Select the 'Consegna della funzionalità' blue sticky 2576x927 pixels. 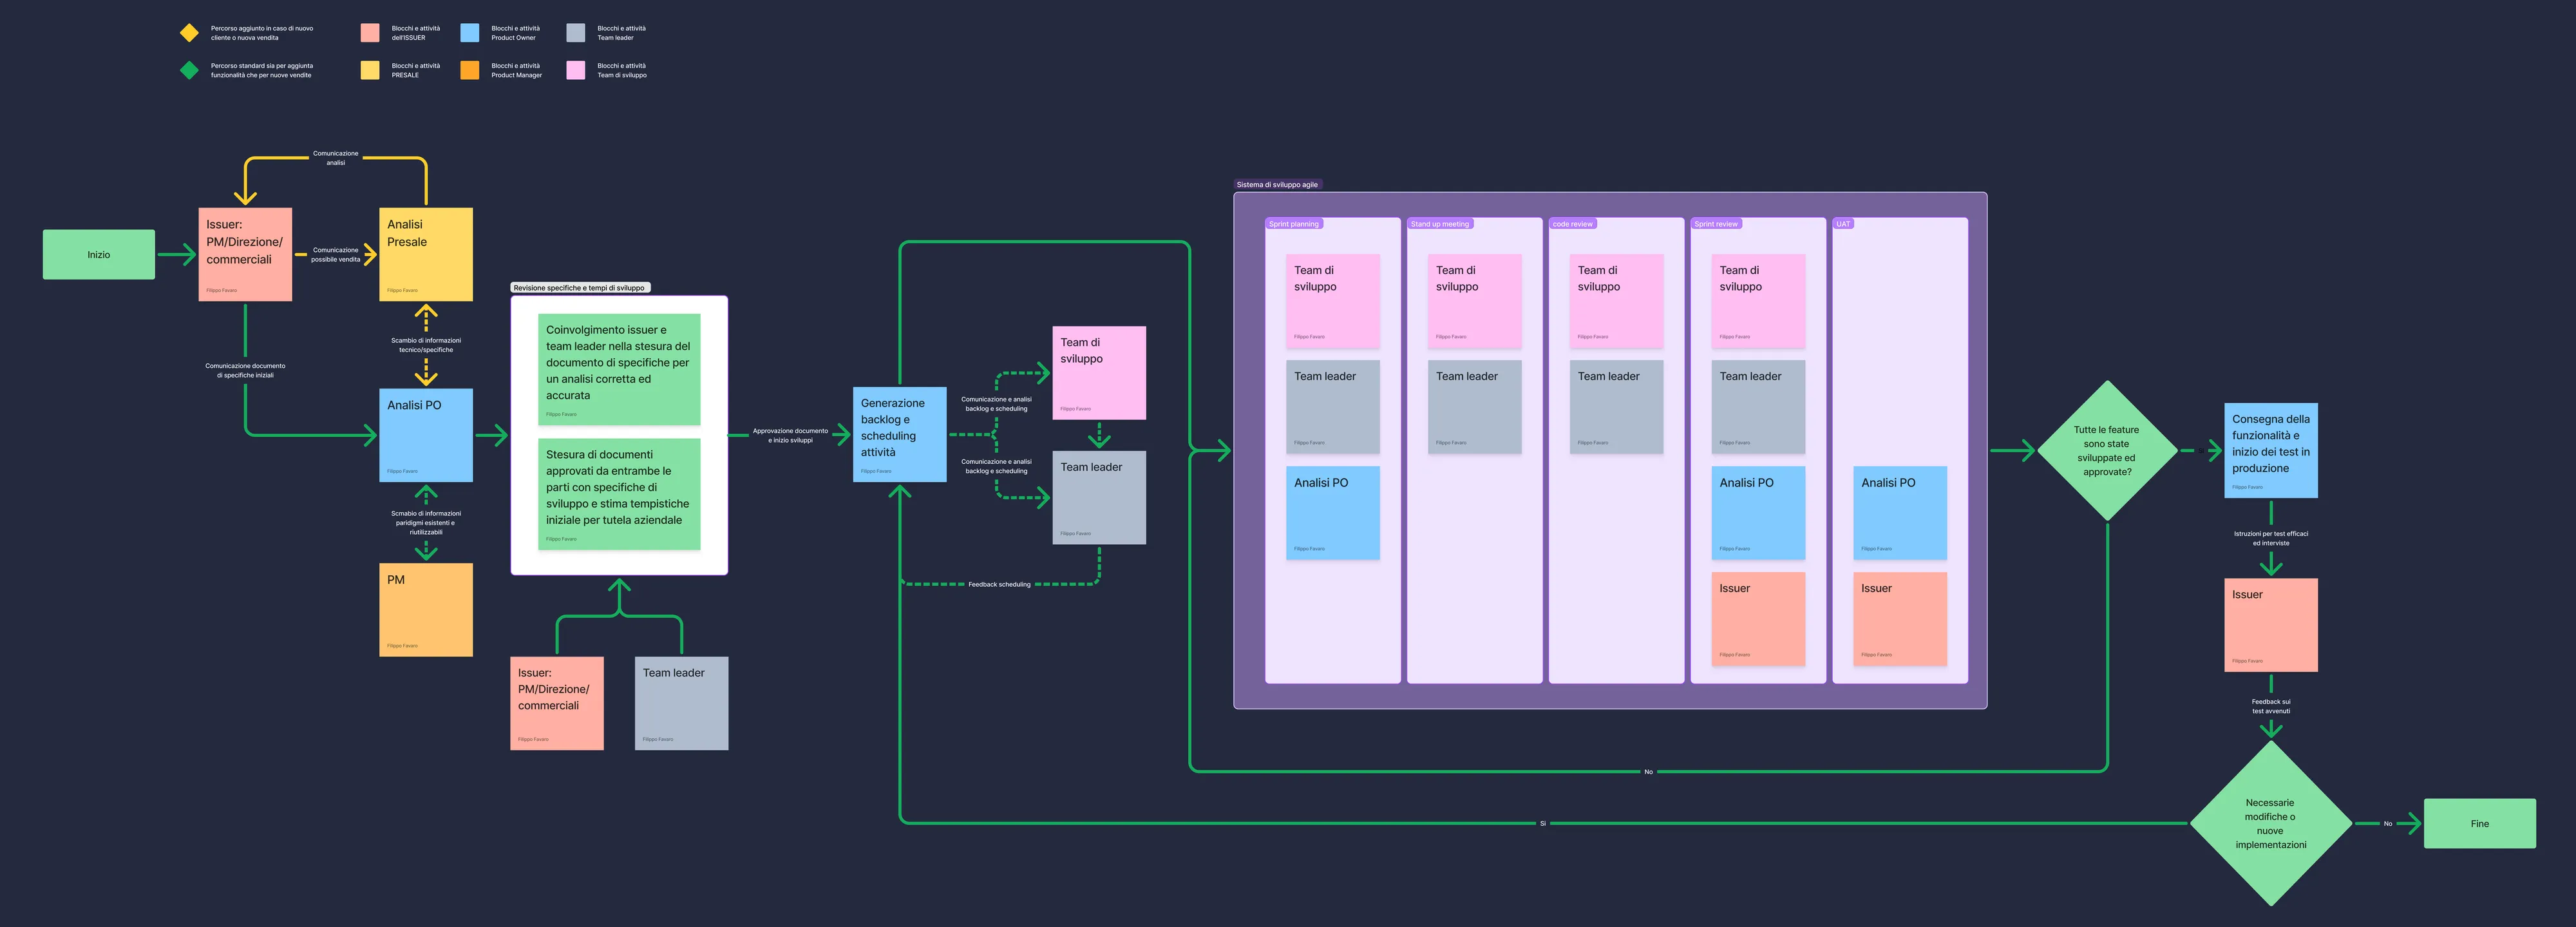click(x=2271, y=451)
